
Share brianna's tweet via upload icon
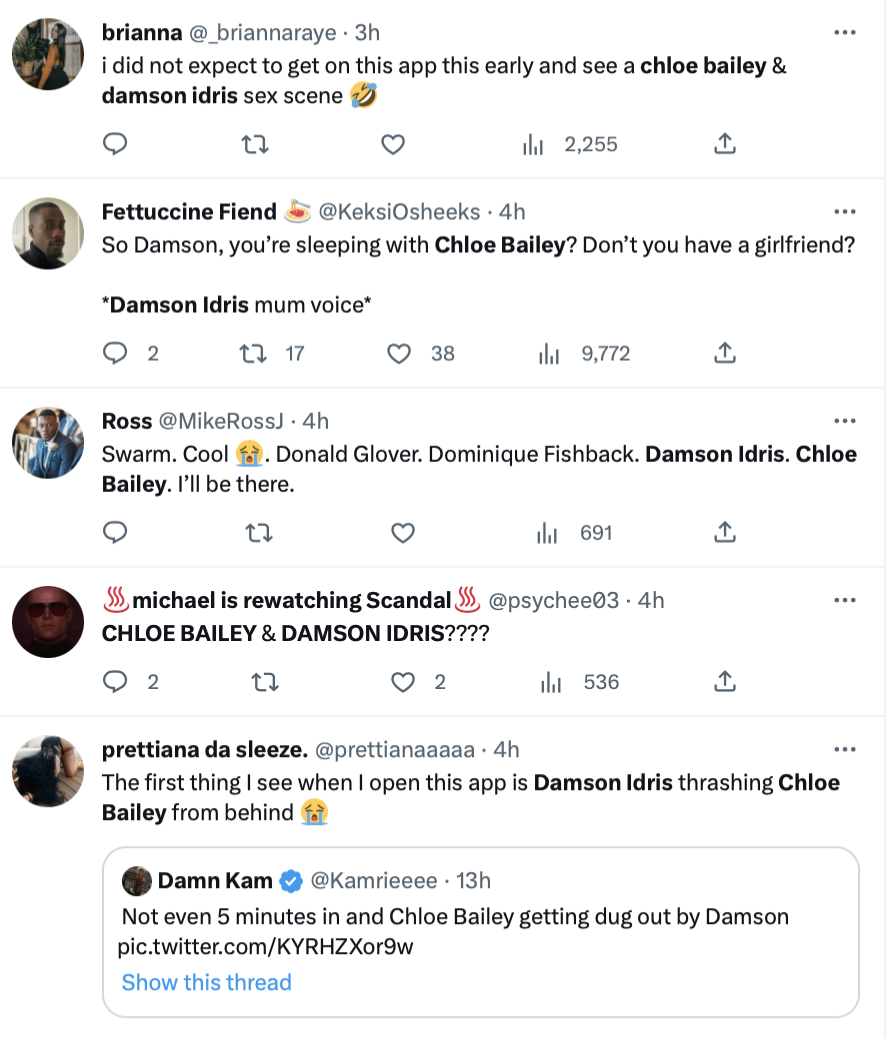click(725, 144)
